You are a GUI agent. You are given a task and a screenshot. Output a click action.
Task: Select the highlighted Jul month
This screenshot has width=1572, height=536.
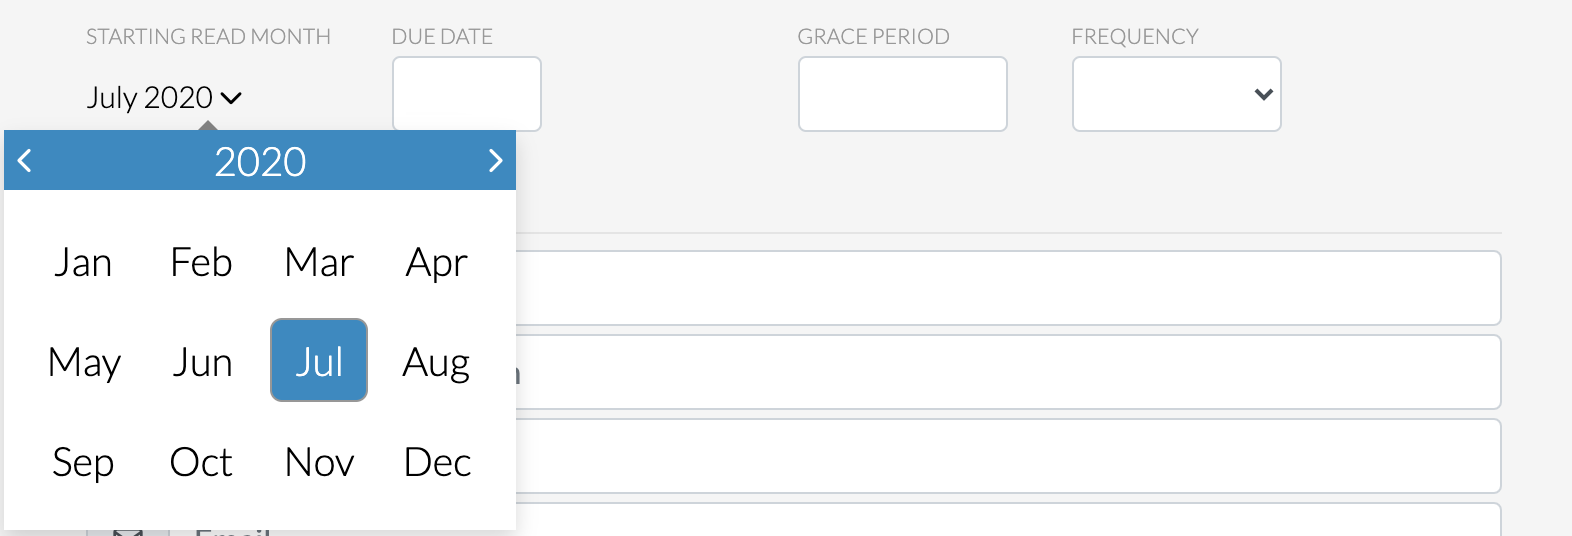pos(319,361)
